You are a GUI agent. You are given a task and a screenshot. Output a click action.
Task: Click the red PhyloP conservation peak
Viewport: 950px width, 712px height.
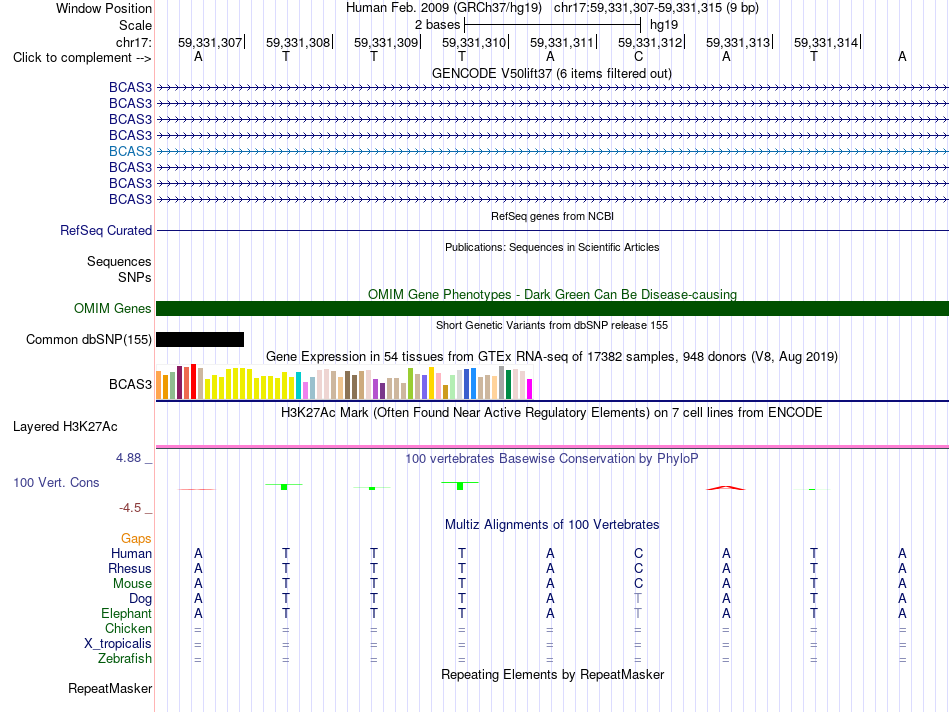tap(726, 488)
